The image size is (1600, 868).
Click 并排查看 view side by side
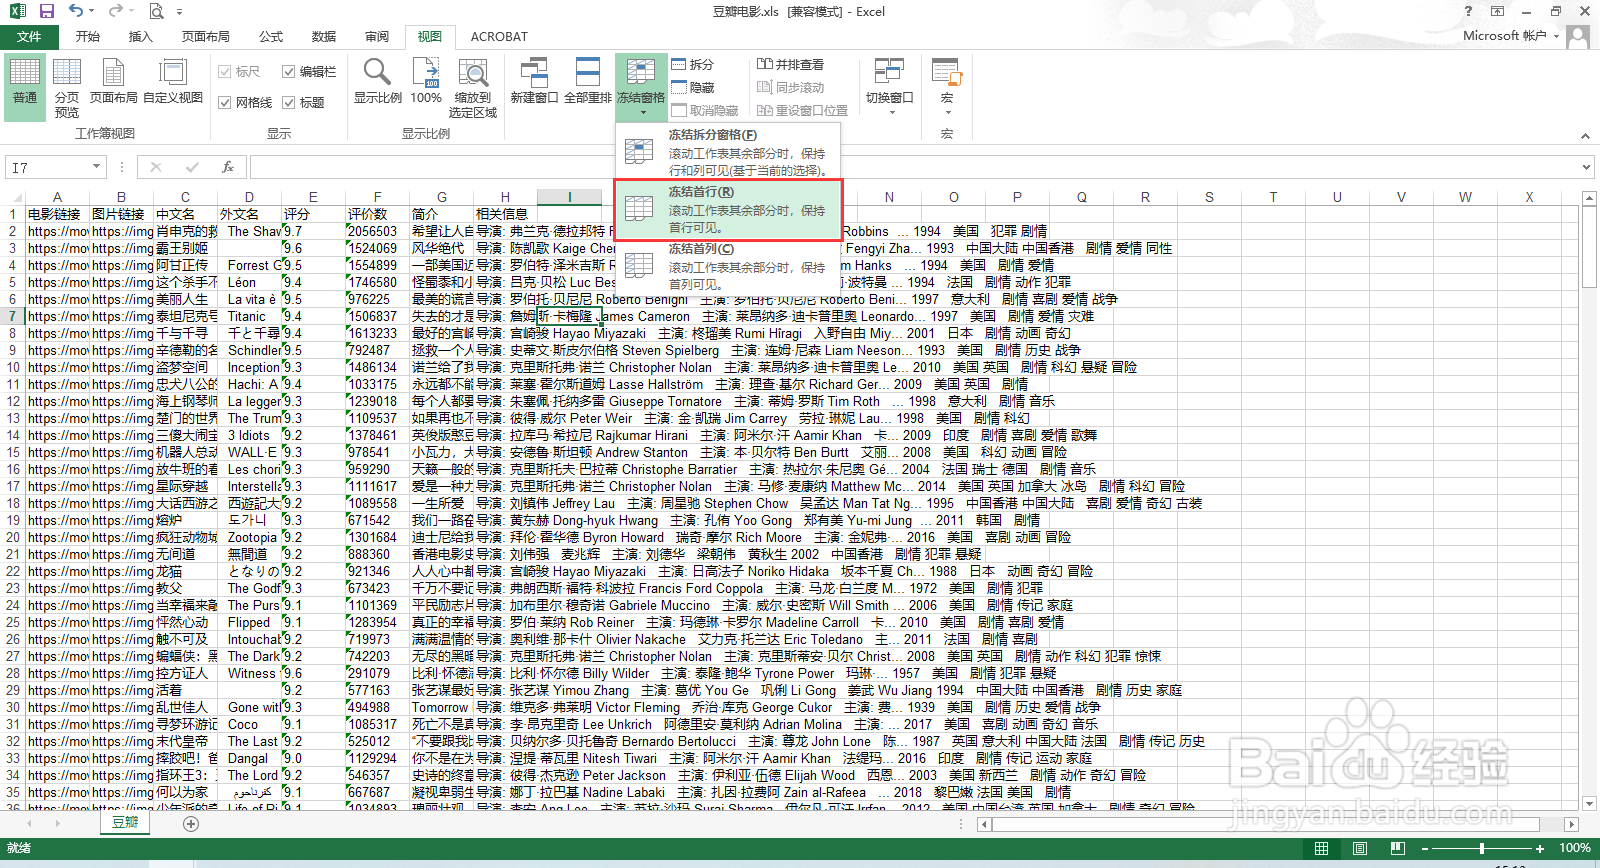(790, 64)
